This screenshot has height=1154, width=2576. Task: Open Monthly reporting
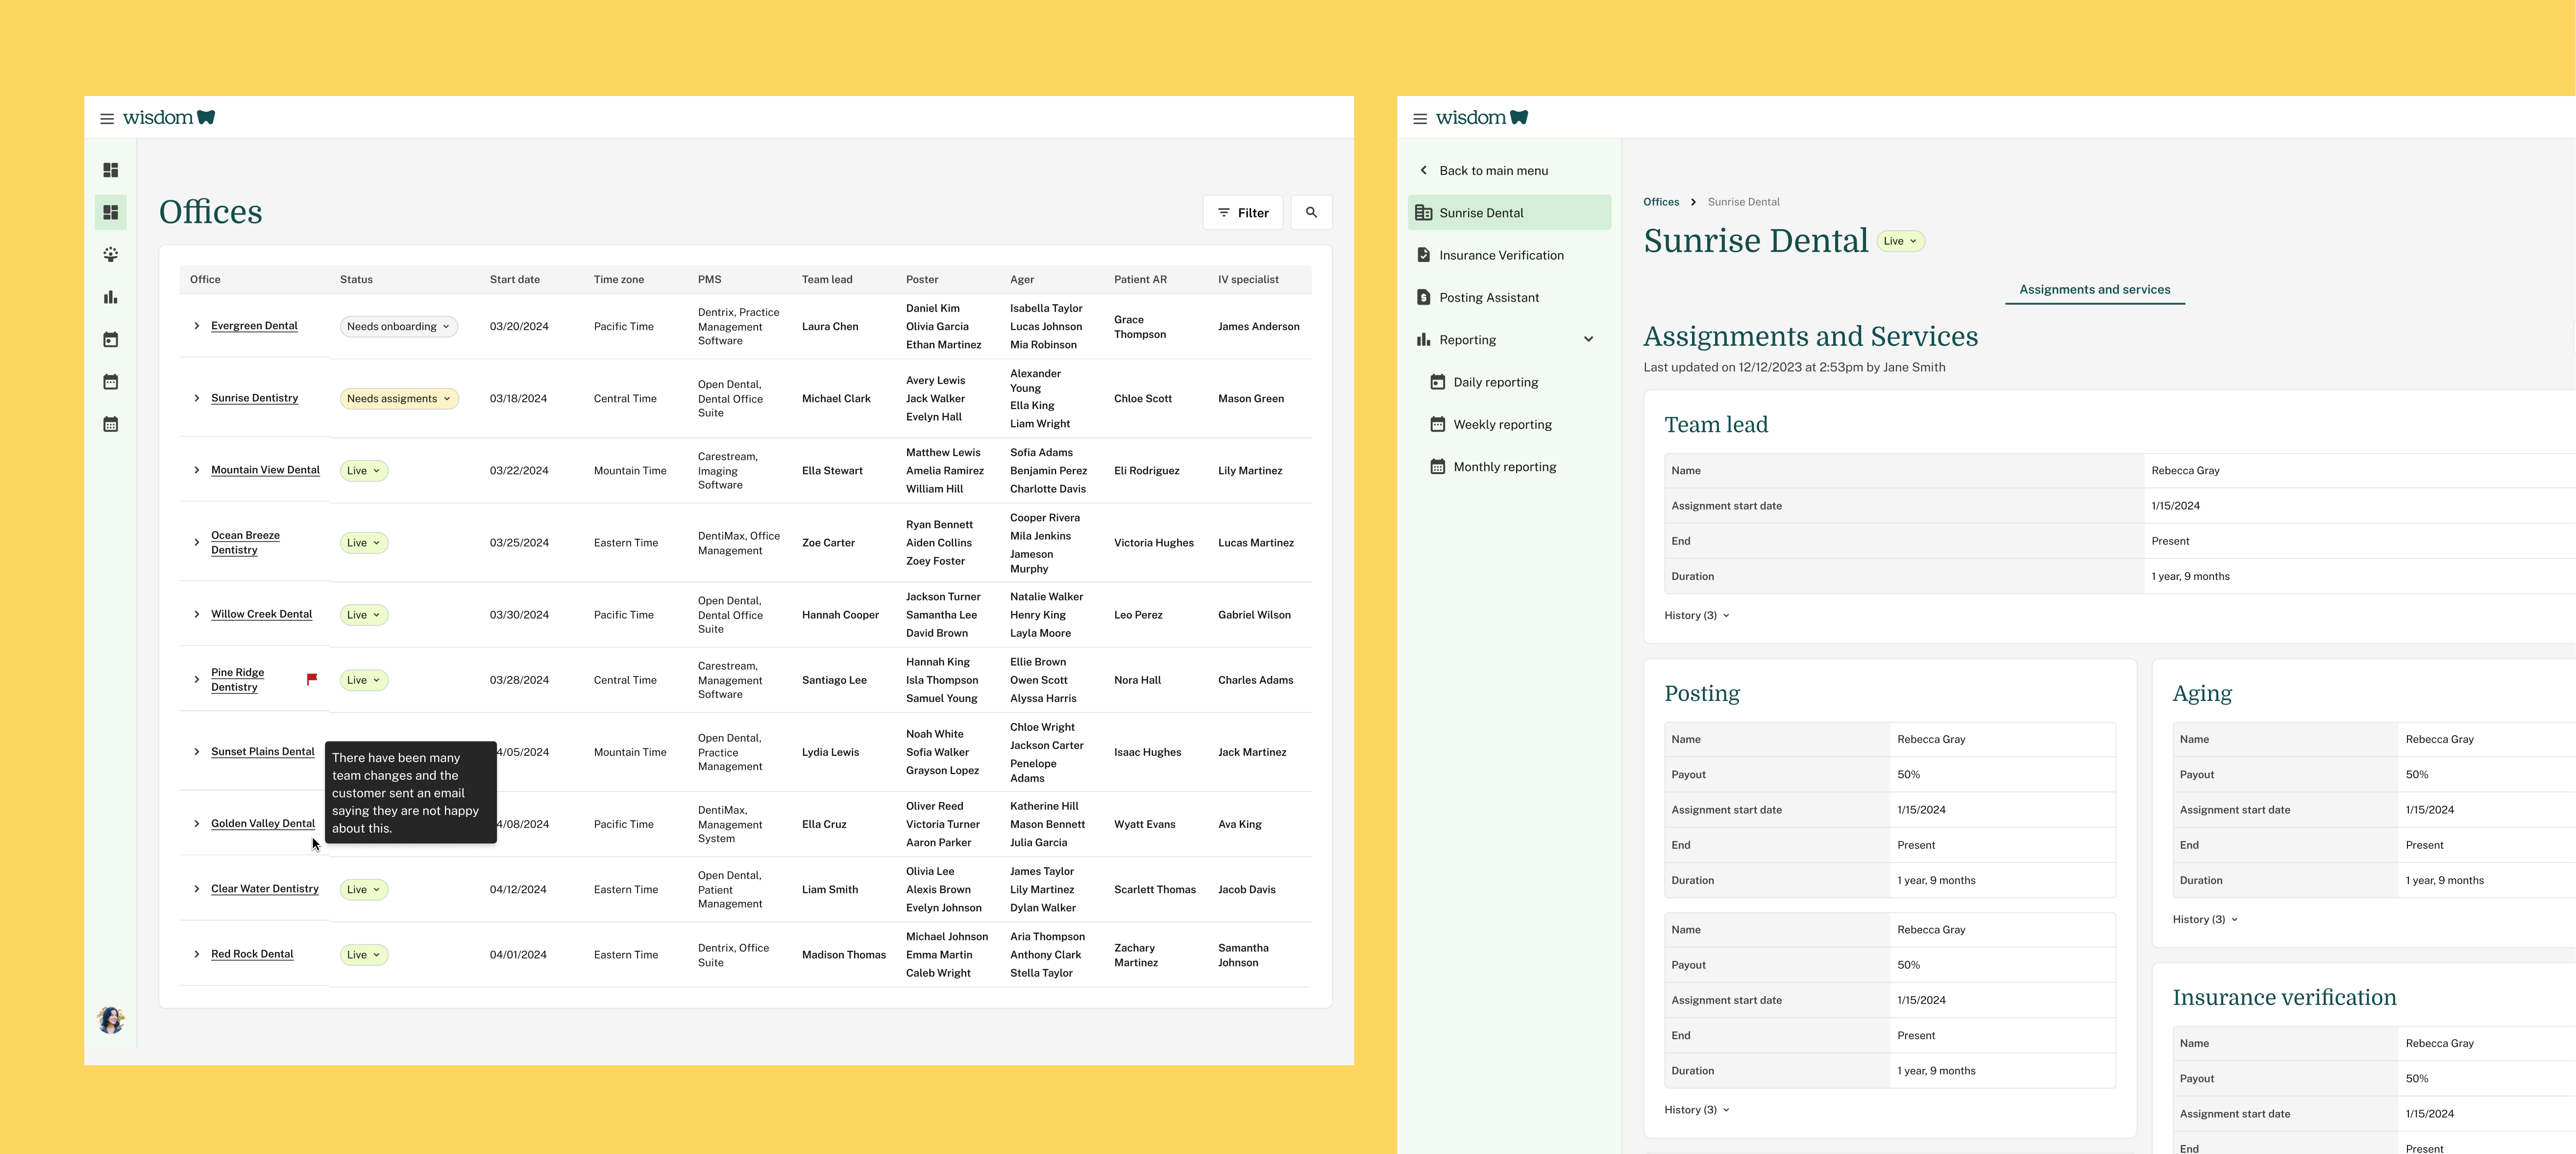click(x=1505, y=466)
